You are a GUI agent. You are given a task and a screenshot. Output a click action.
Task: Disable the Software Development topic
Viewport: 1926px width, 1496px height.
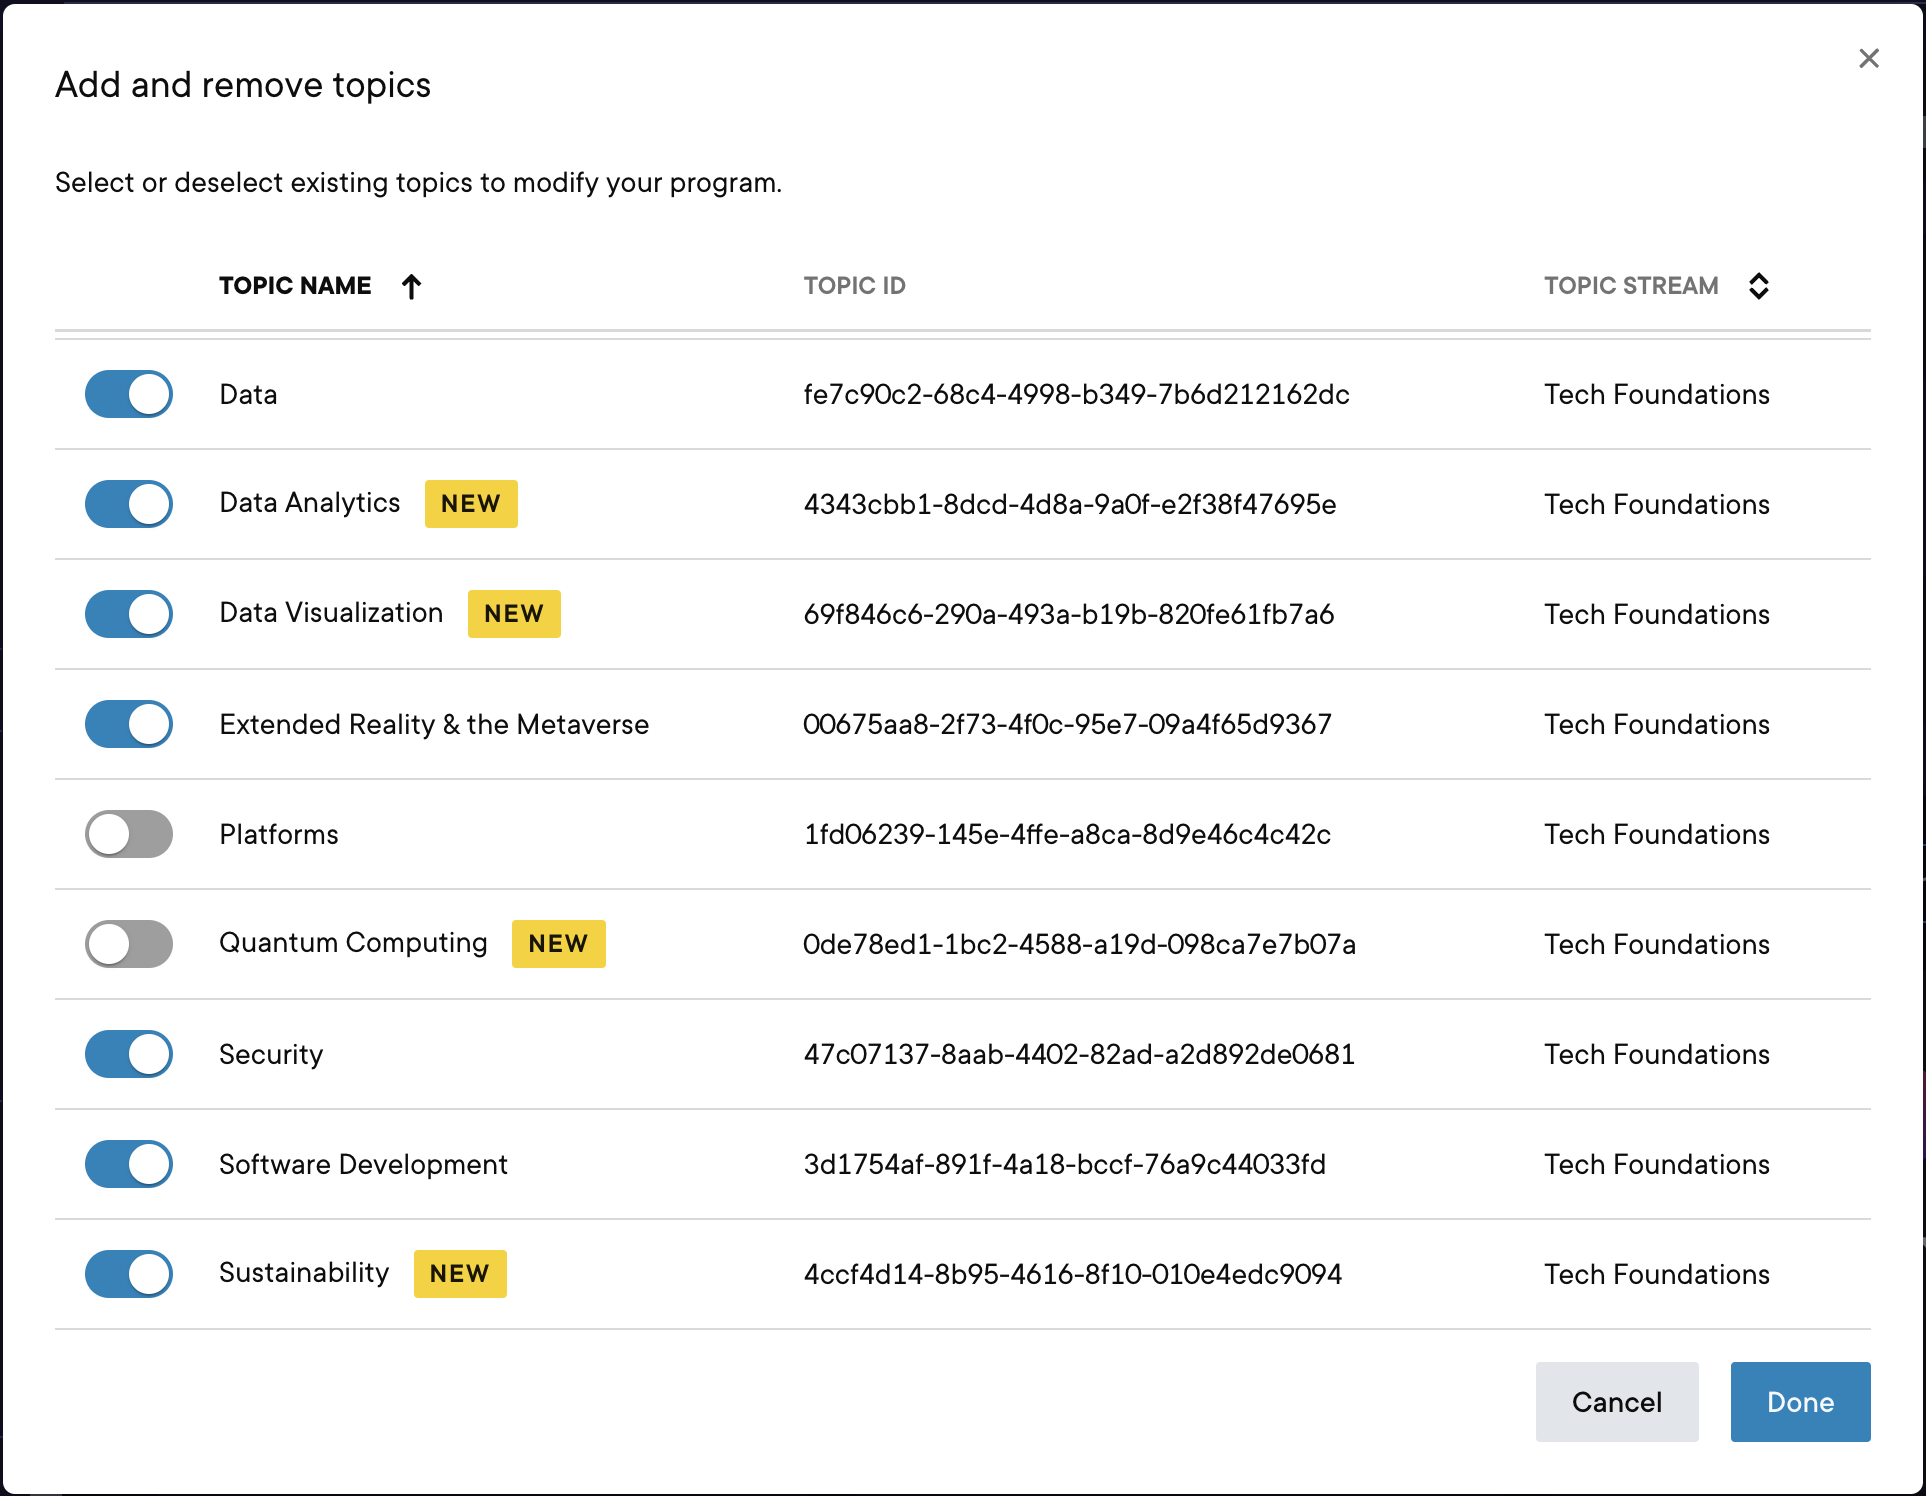[128, 1164]
